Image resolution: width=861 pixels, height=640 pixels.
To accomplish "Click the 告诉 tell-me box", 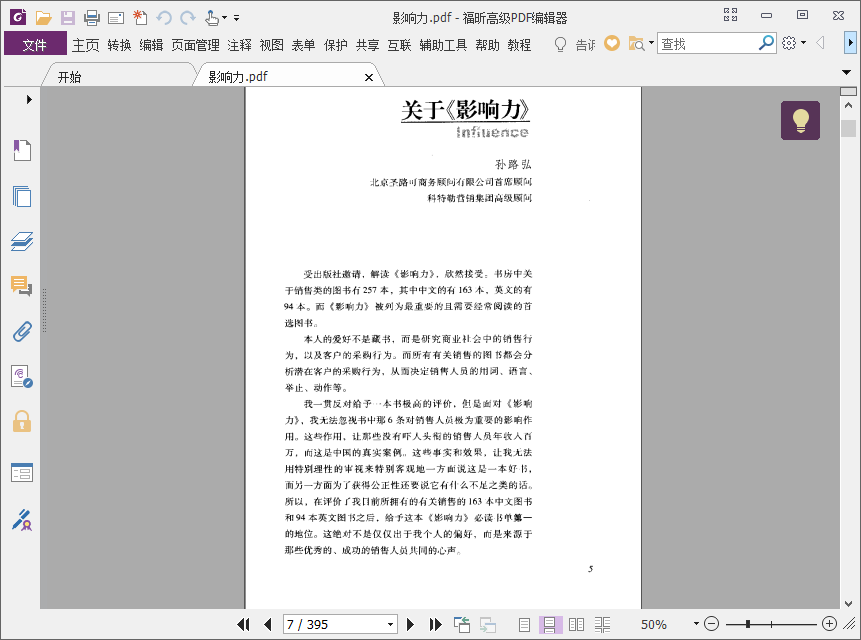I will point(575,44).
